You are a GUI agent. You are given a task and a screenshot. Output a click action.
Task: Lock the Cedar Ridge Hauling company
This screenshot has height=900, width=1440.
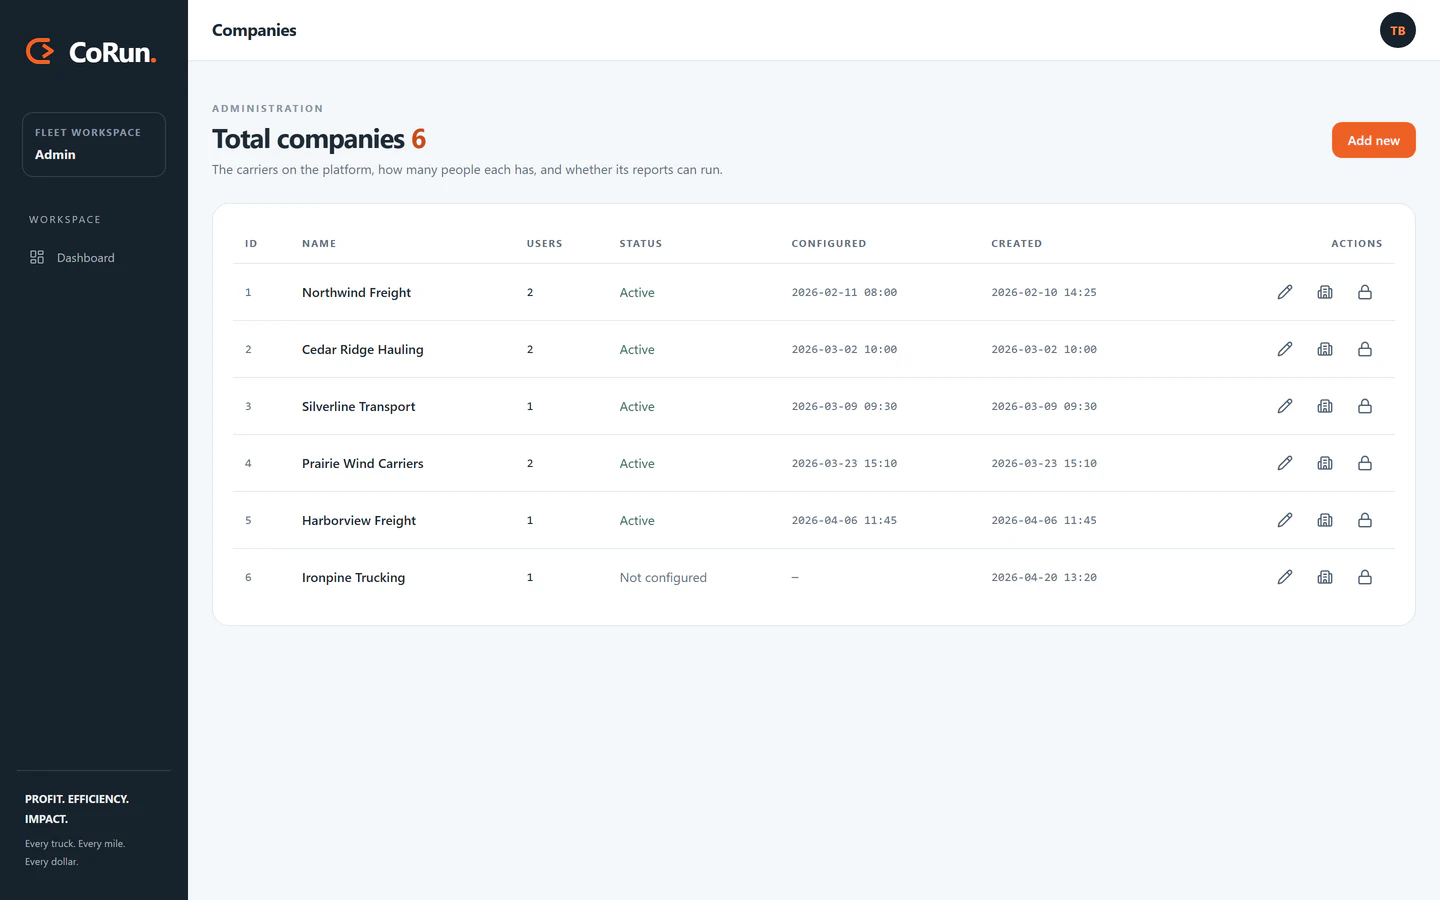click(1365, 349)
